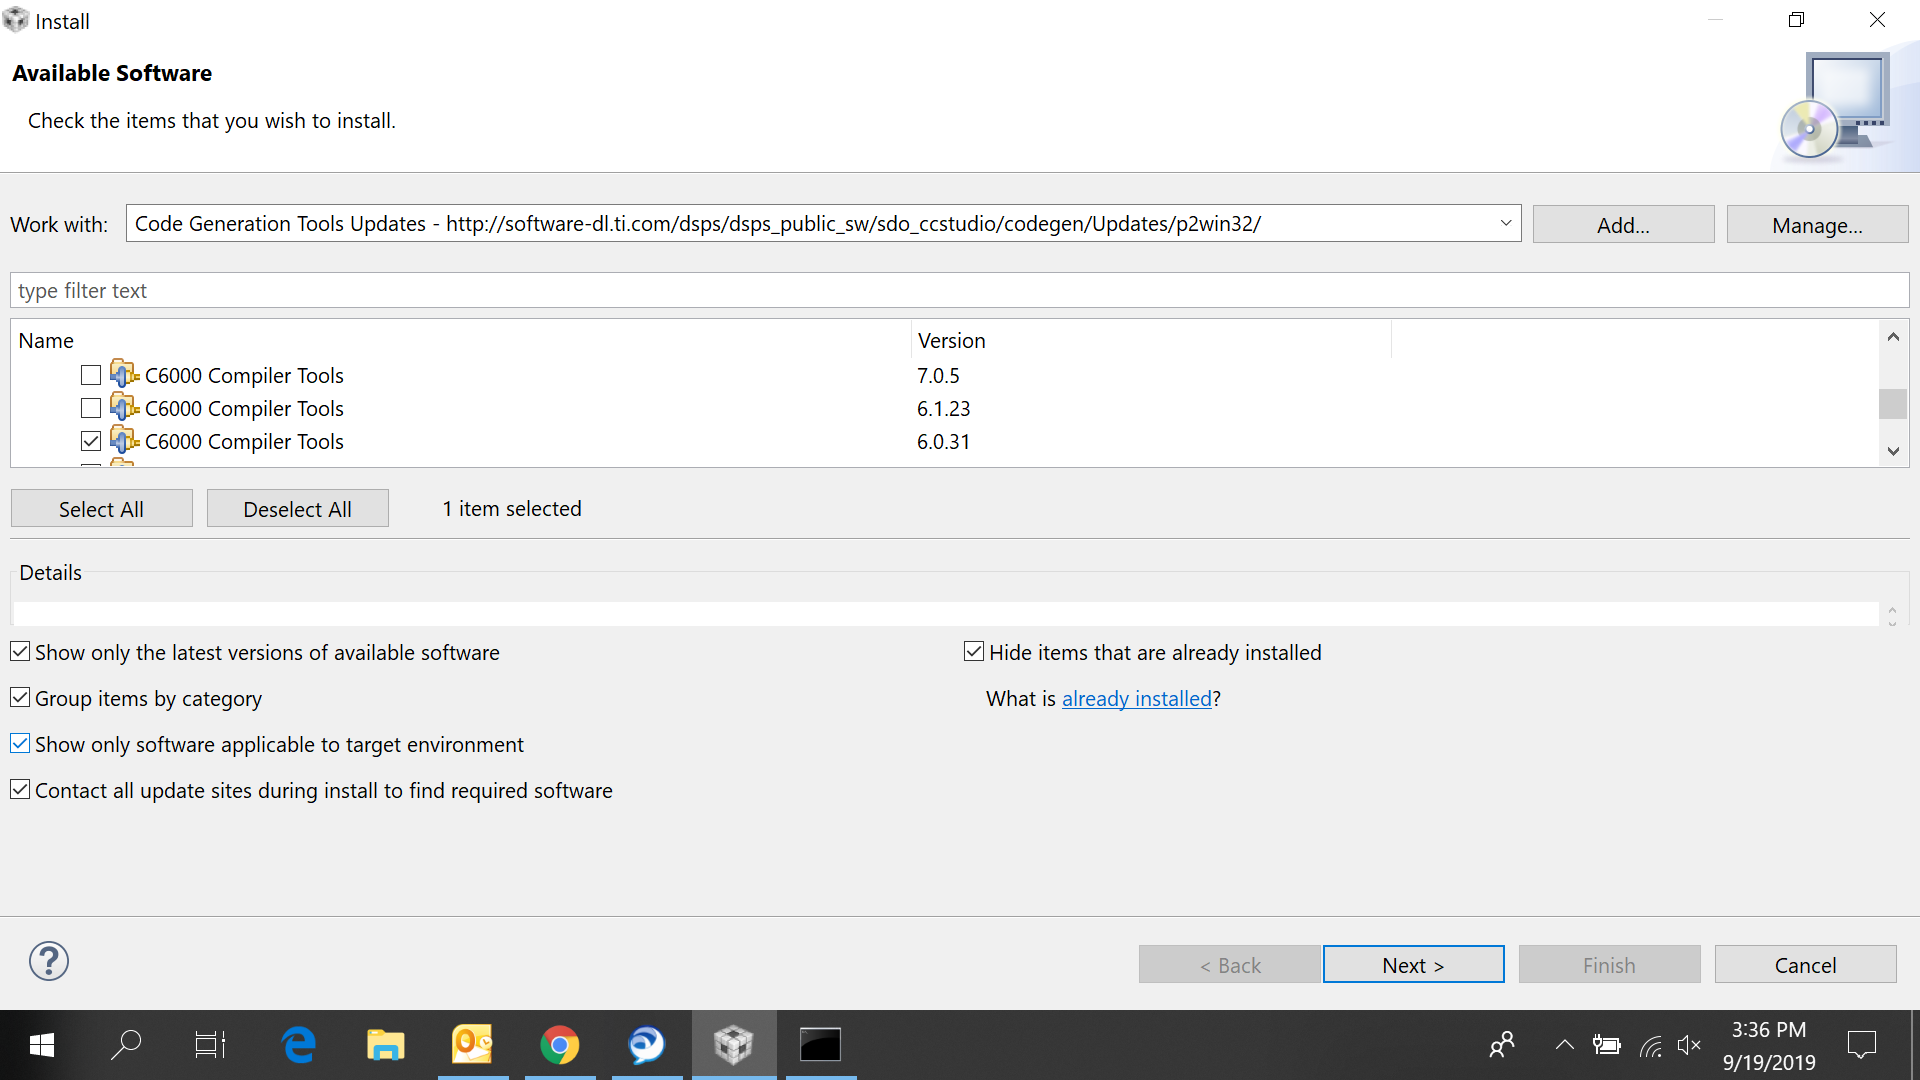This screenshot has height=1080, width=1920.
Task: Click the feature icon for version 6.0.31
Action: (x=124, y=440)
